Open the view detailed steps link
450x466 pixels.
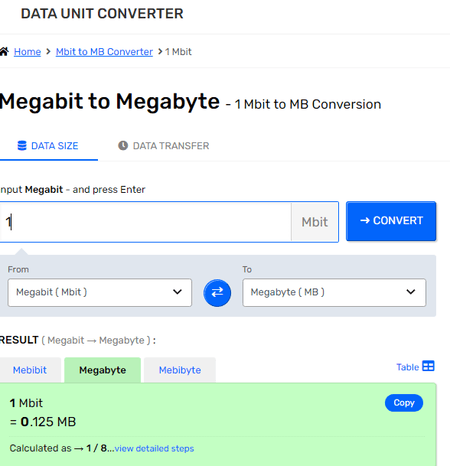point(154,448)
